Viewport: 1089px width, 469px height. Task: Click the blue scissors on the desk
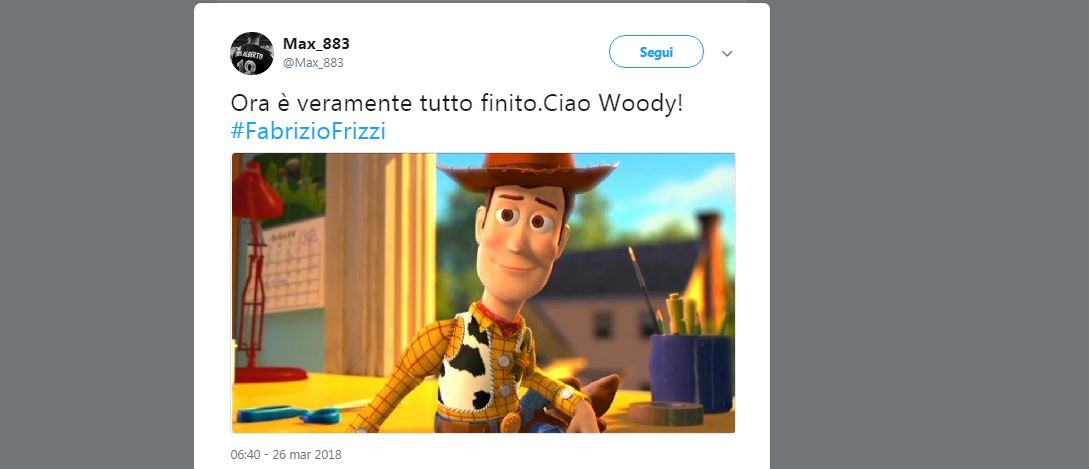(x=289, y=414)
